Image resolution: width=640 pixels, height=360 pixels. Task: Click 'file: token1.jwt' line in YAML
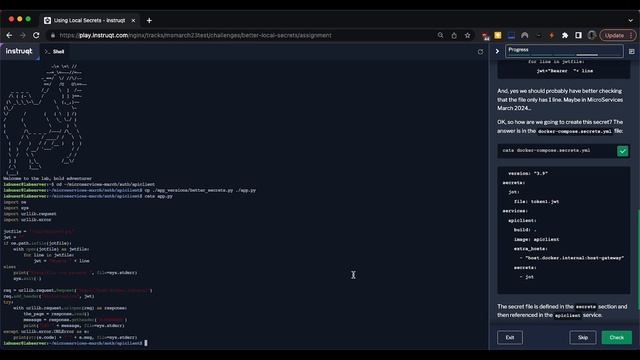[x=536, y=202]
